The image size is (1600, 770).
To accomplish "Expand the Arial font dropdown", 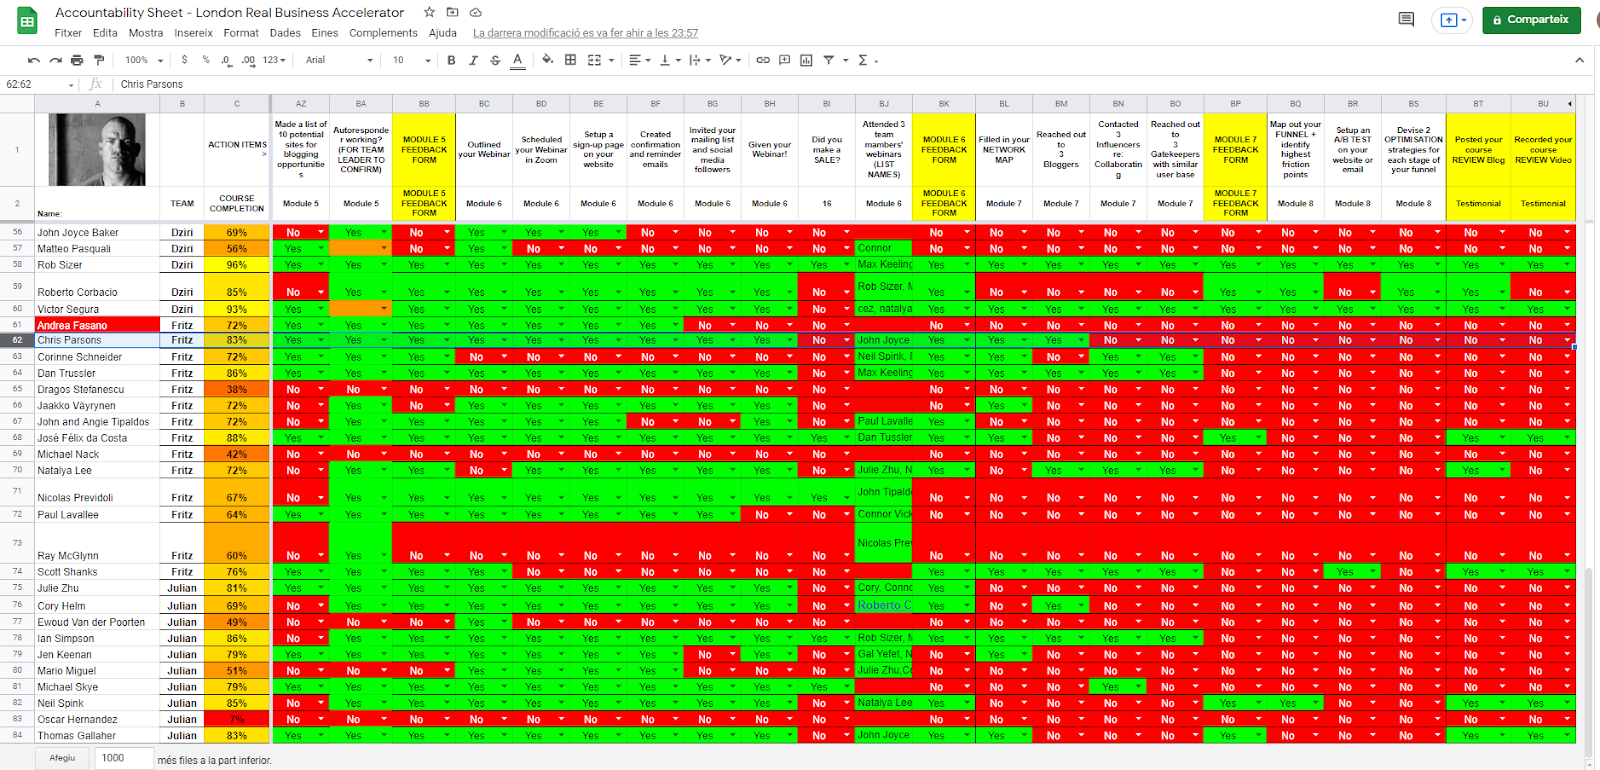I will 339,60.
